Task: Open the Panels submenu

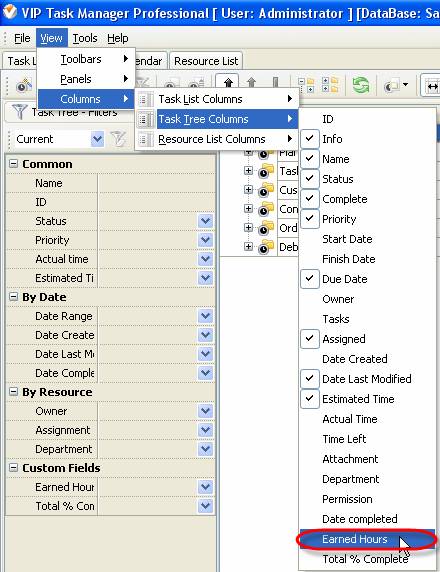Action: point(86,79)
